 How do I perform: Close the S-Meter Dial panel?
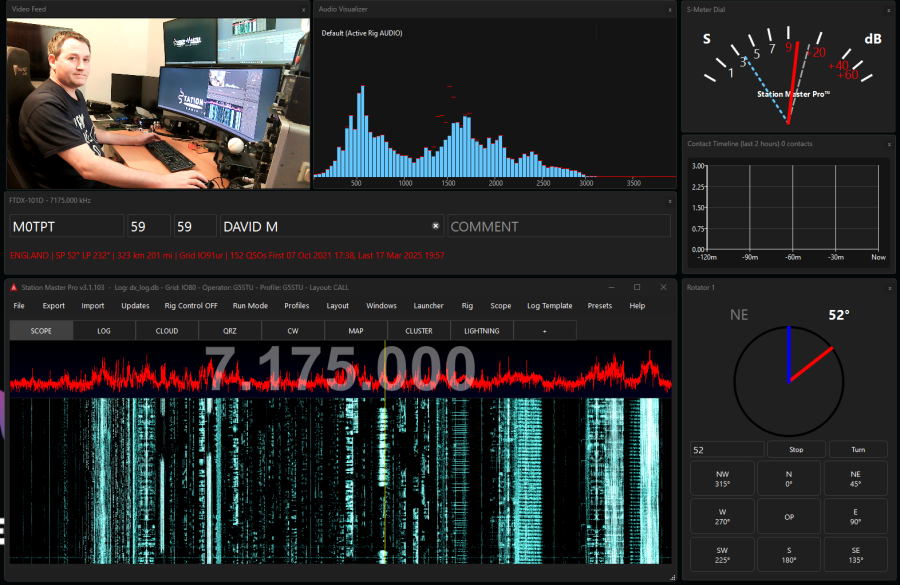click(x=889, y=10)
